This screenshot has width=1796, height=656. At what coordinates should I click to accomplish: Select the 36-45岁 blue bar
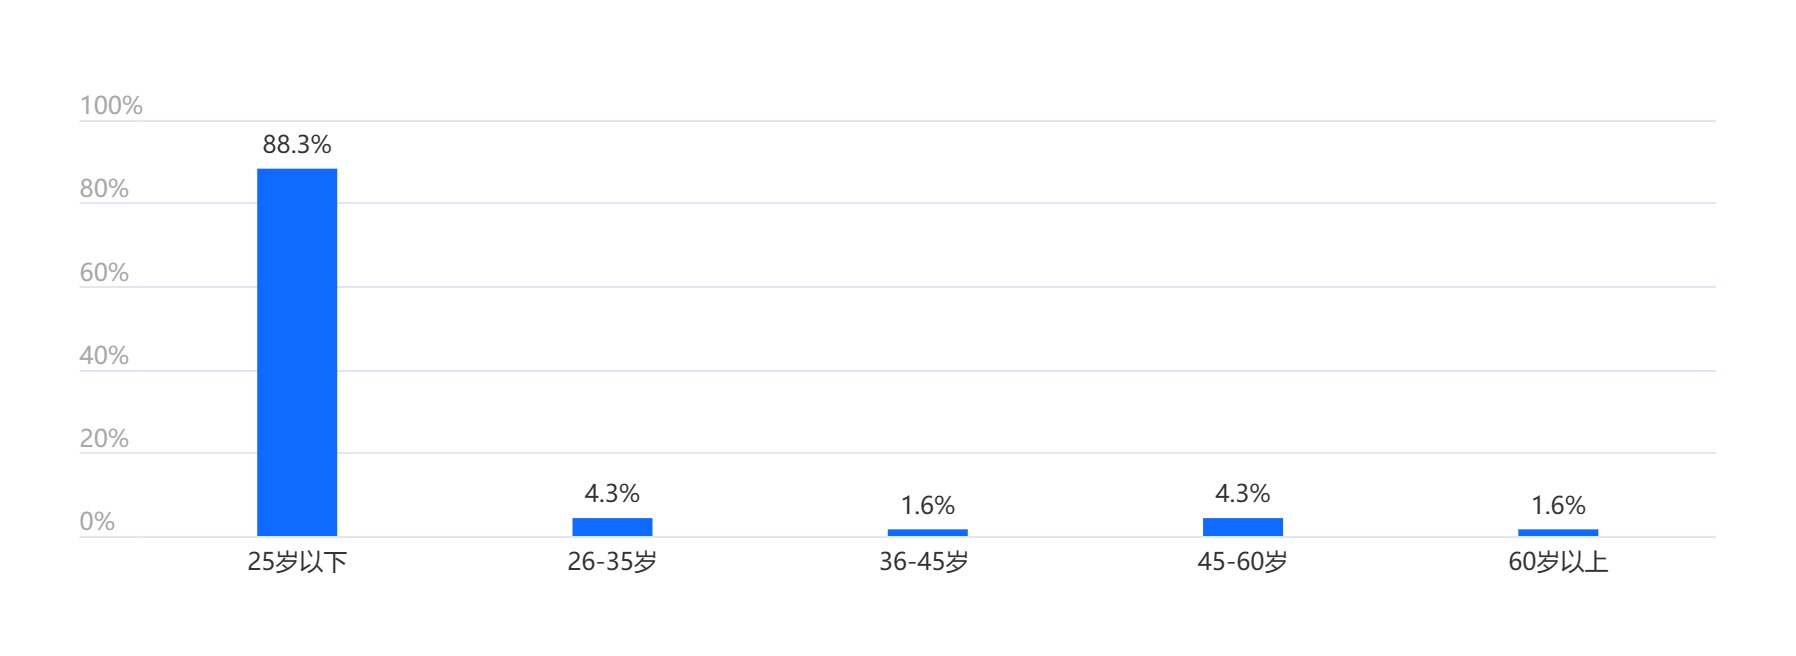point(927,532)
